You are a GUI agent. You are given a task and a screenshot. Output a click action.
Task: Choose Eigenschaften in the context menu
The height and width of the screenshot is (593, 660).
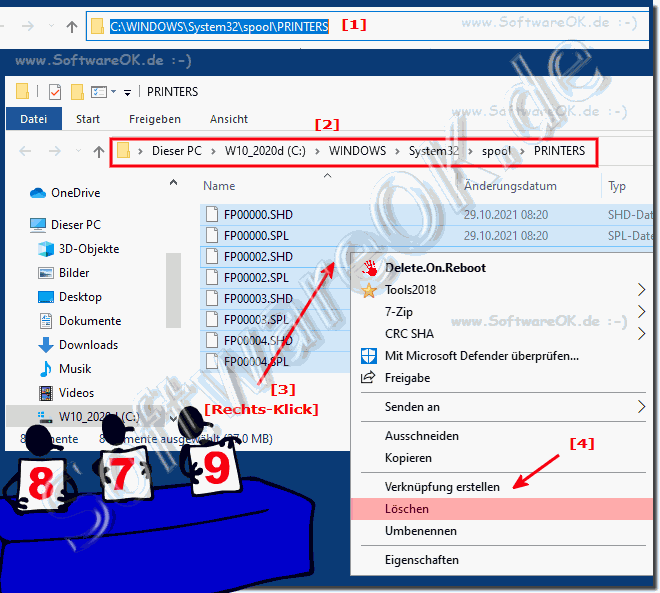pyautogui.click(x=502, y=560)
